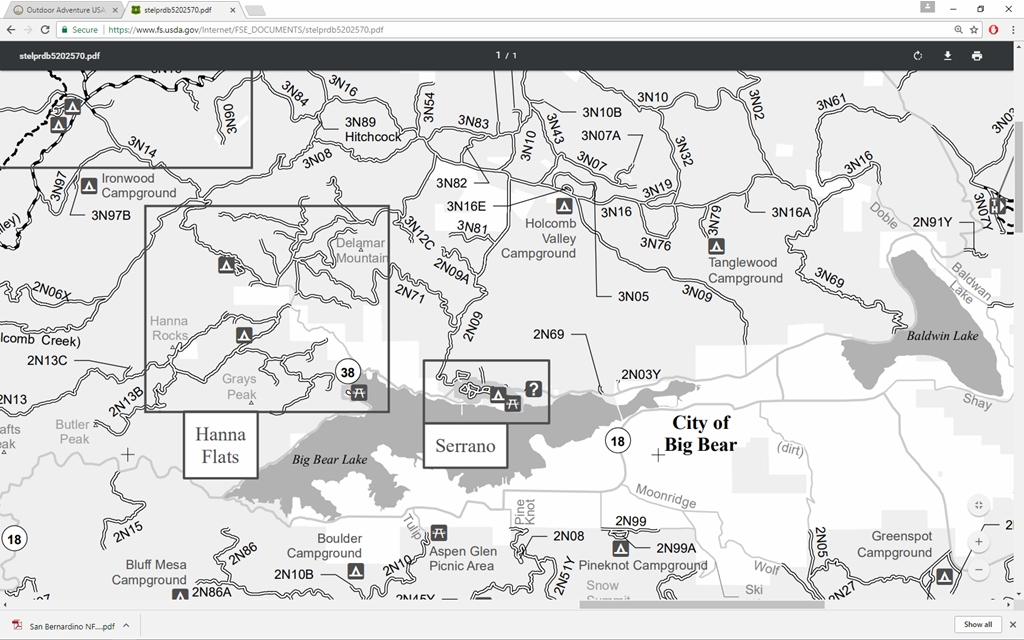1024x640 pixels.
Task: Open Chrome's three-dot menu
Action: (1013, 30)
